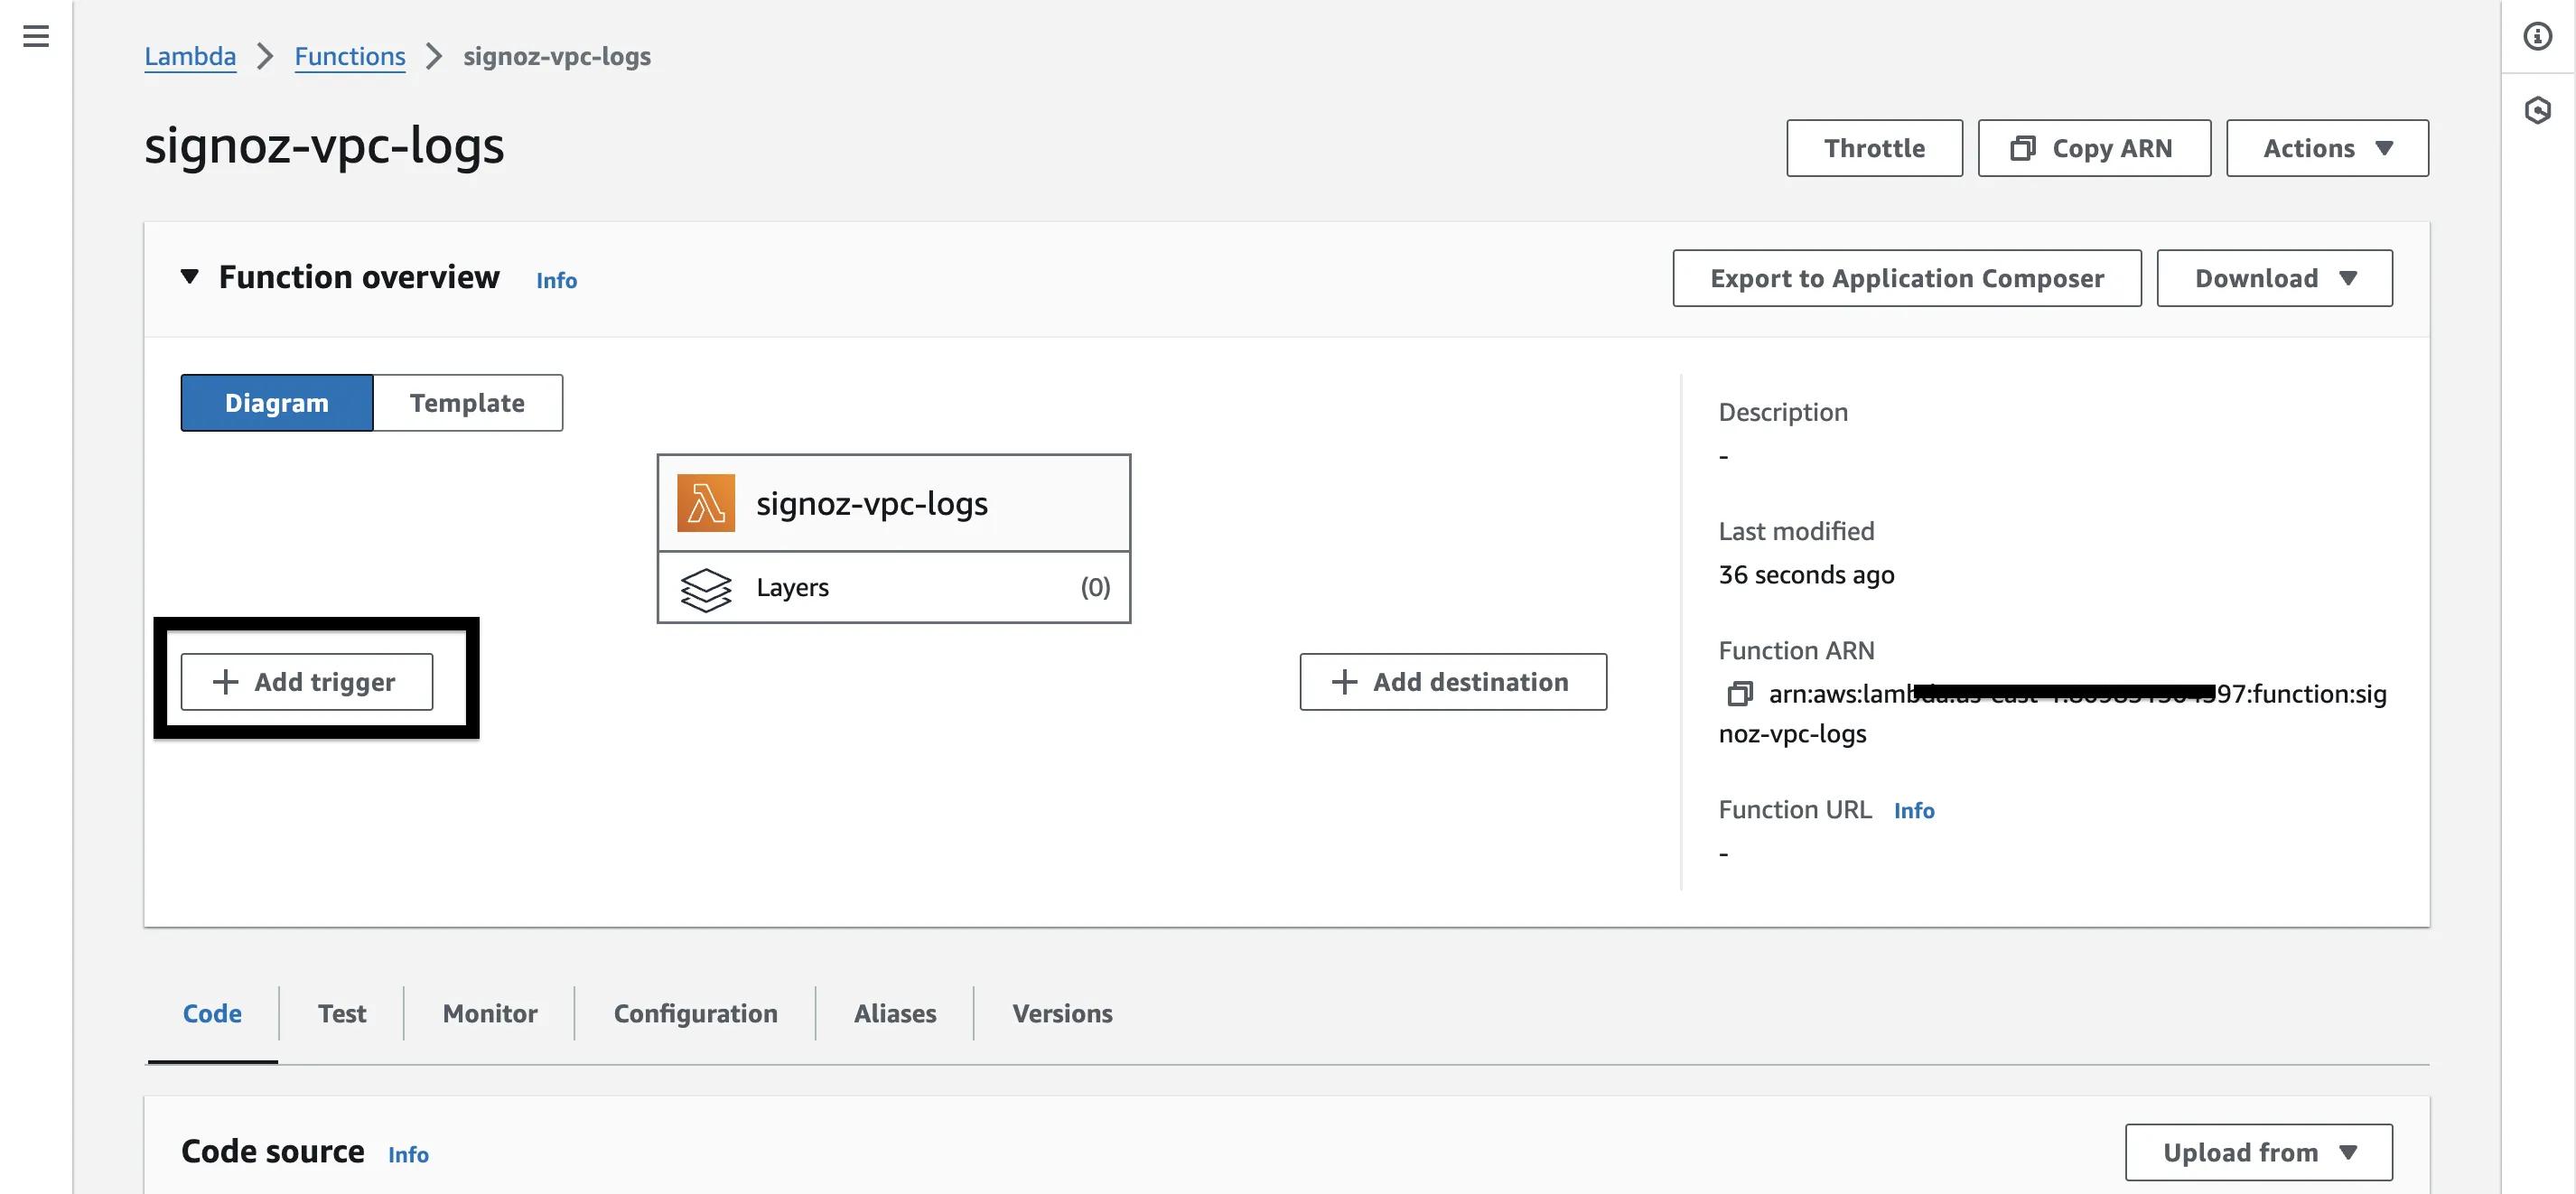Click the signoz-vpc-logs breadcrumb text
Image resolution: width=2576 pixels, height=1194 pixels.
point(557,56)
